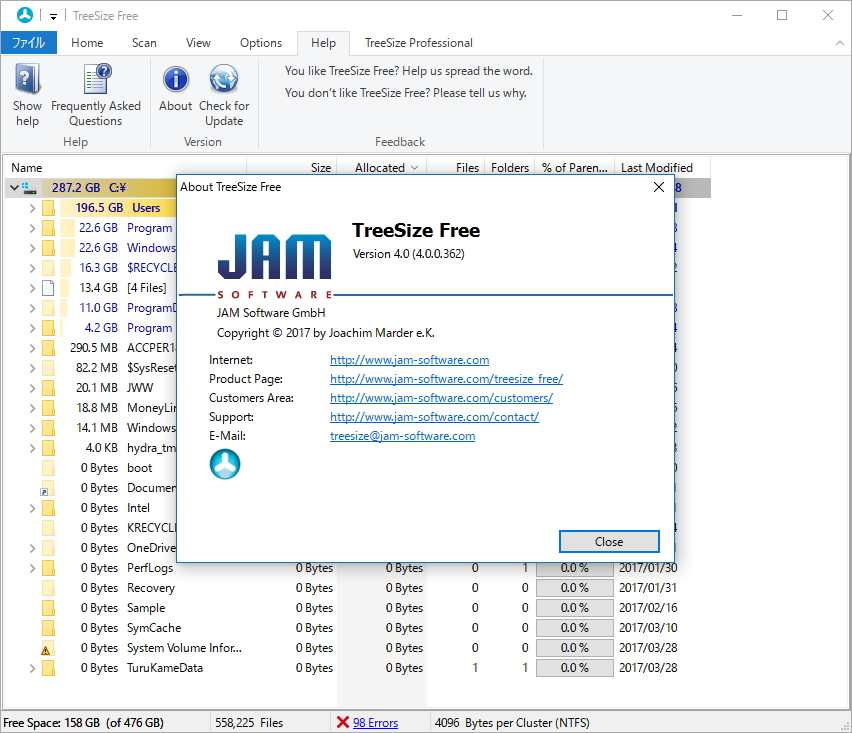Close the About dialog with X

(659, 187)
